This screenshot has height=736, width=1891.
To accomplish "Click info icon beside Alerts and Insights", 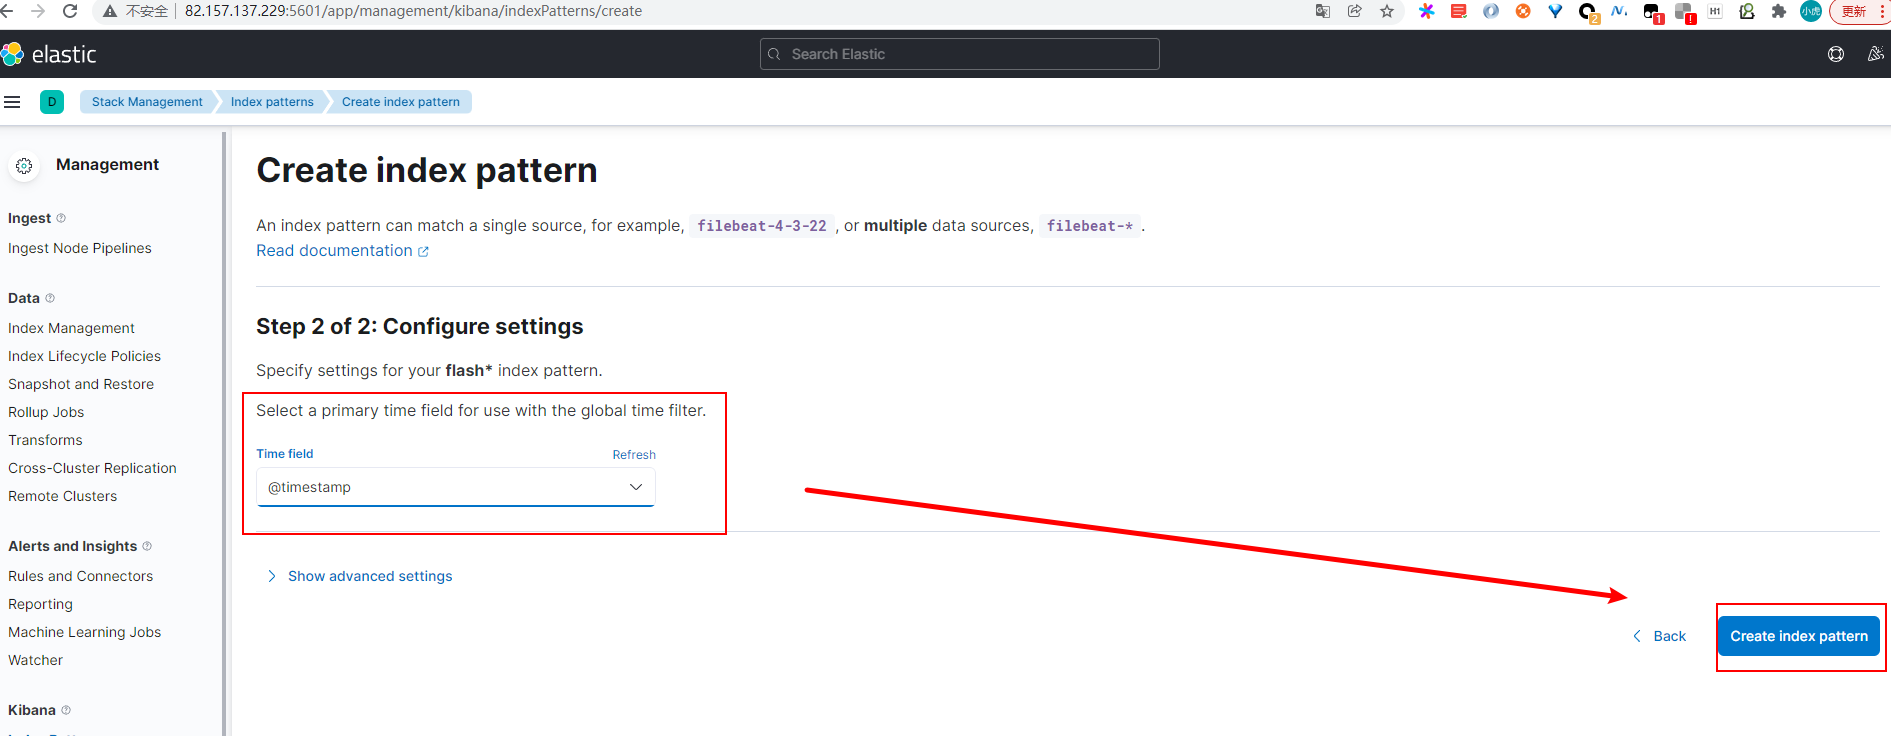I will 147,546.
